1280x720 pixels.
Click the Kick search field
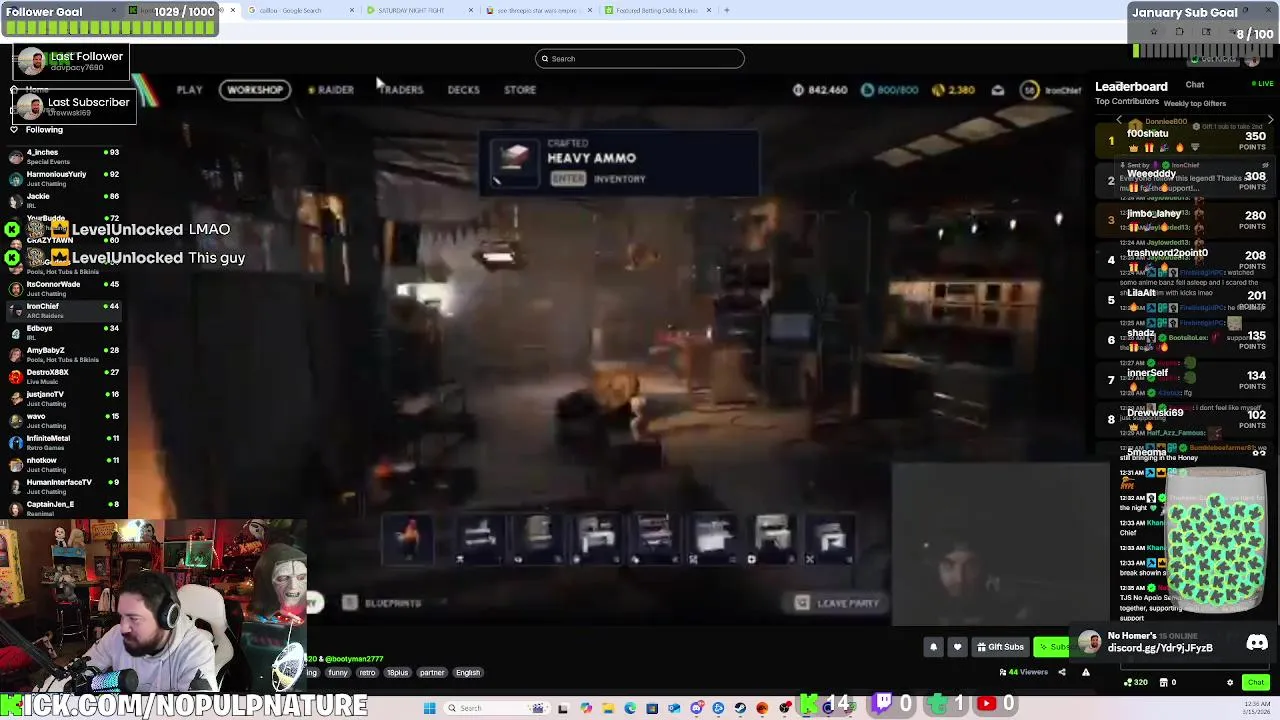(x=640, y=59)
